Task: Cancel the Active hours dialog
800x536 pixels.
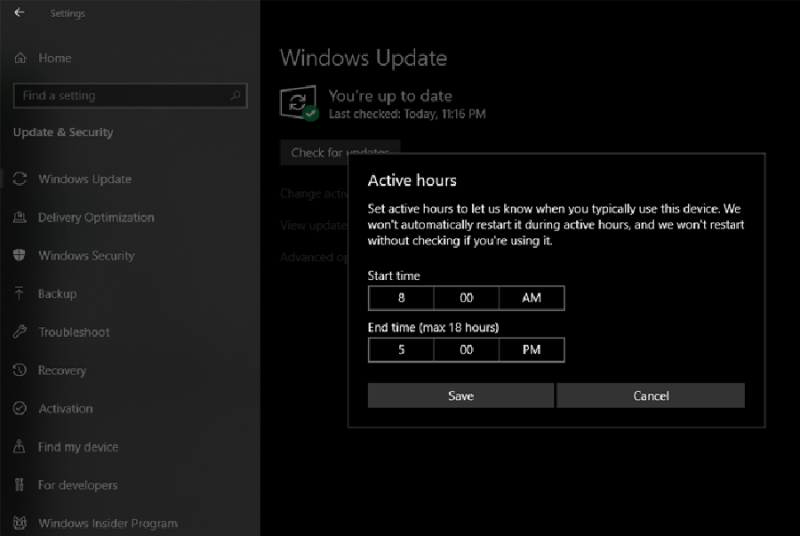Action: click(651, 395)
